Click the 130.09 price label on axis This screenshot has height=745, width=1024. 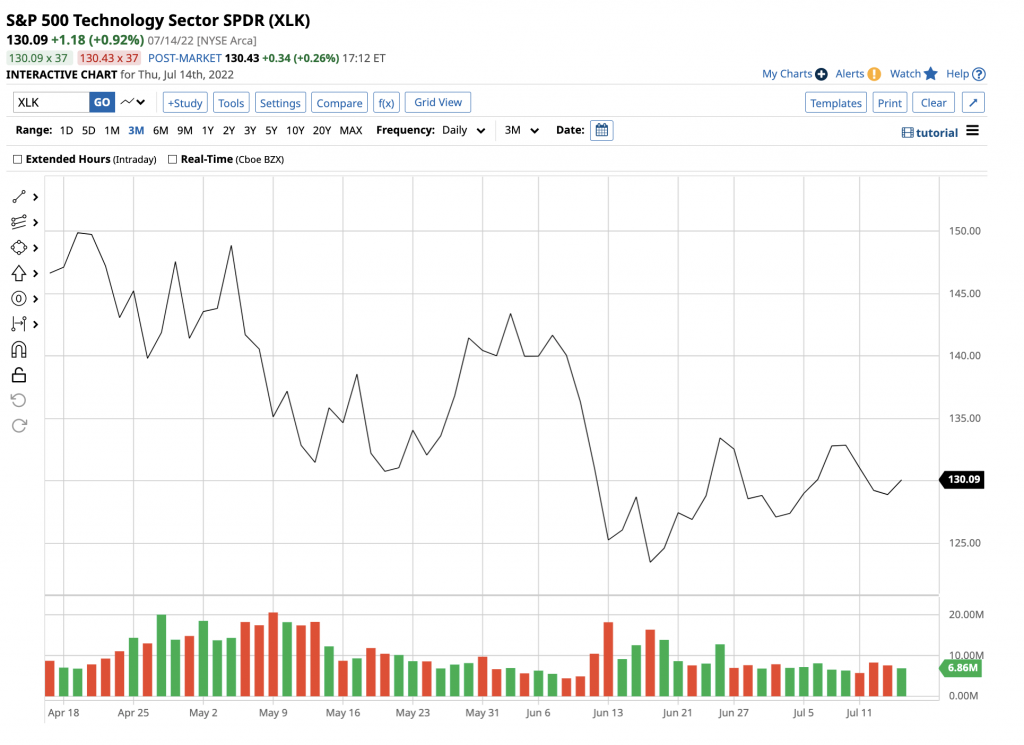(x=962, y=479)
